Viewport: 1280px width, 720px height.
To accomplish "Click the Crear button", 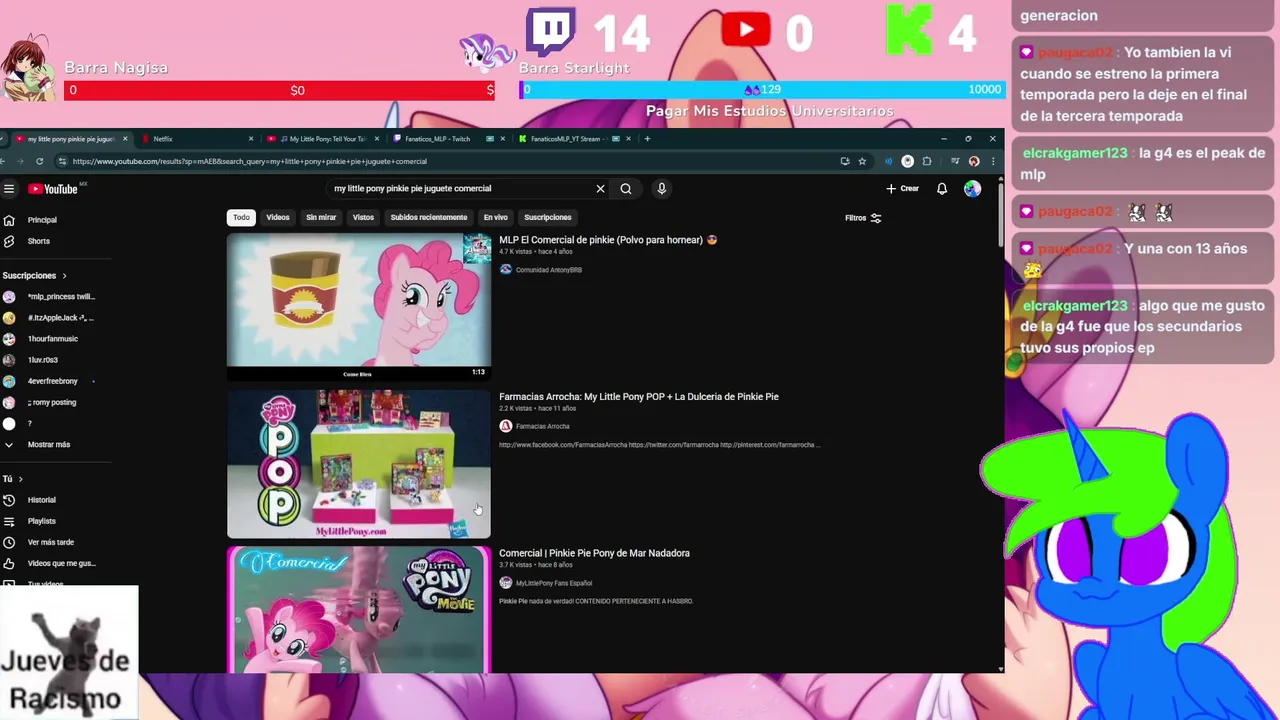I will [902, 189].
